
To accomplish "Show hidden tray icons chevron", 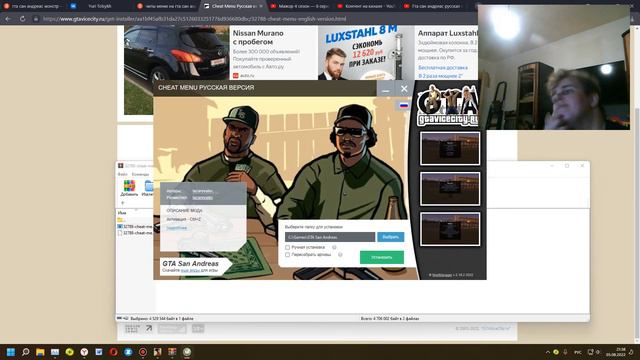I will [x=548, y=352].
